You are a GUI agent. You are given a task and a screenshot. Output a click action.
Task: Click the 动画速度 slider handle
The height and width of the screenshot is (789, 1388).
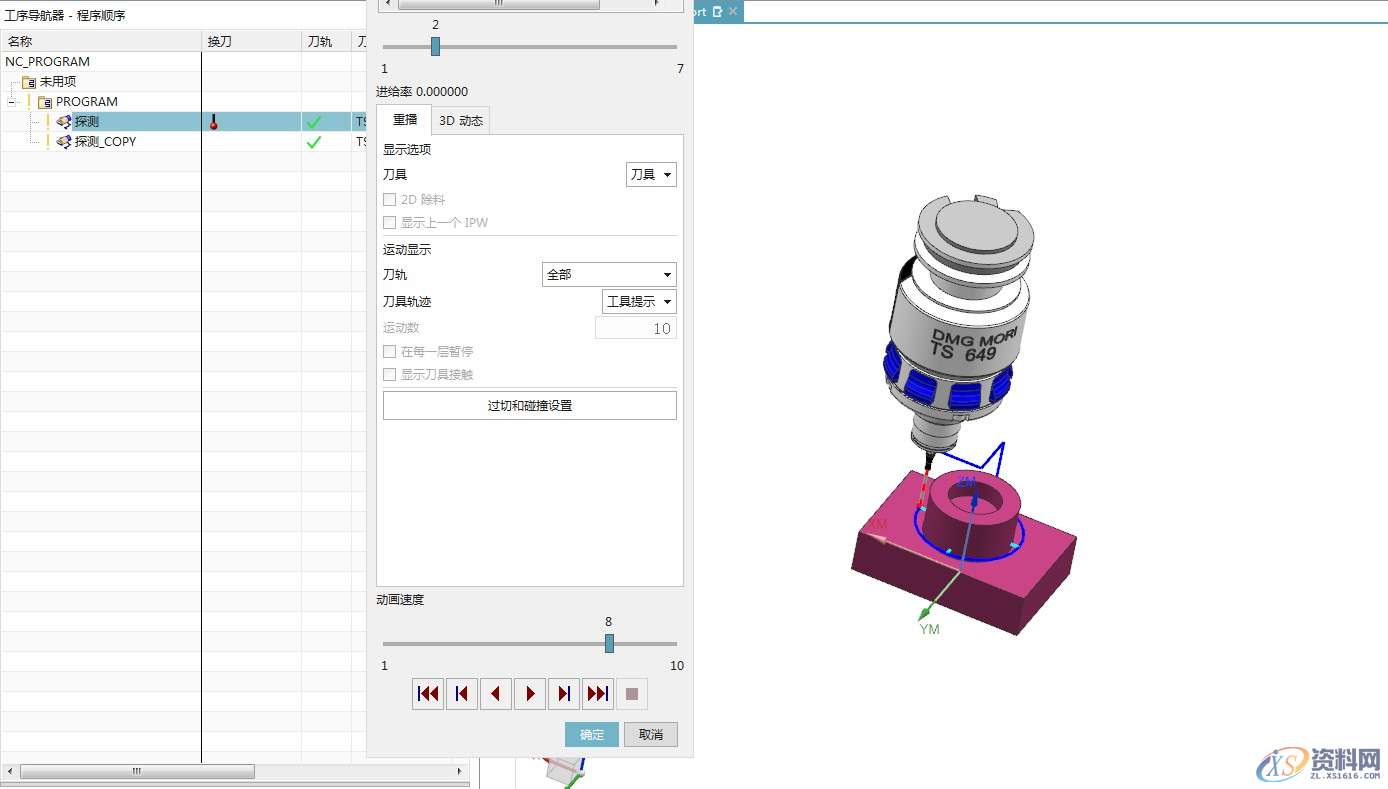pyautogui.click(x=609, y=644)
